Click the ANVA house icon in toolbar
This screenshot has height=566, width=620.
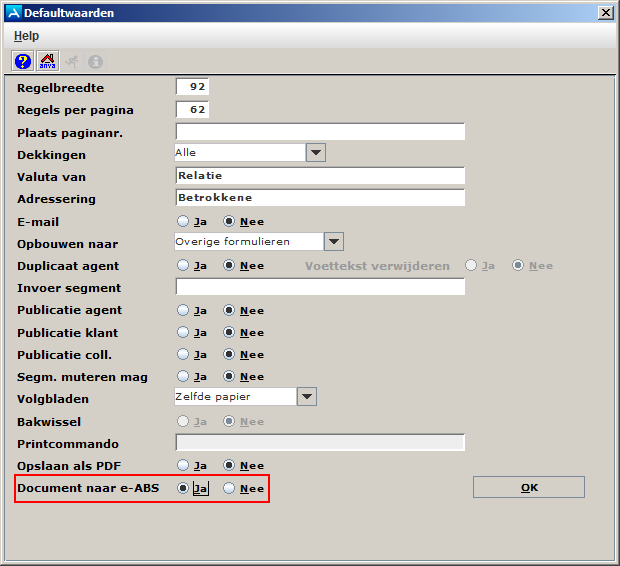click(x=47, y=61)
